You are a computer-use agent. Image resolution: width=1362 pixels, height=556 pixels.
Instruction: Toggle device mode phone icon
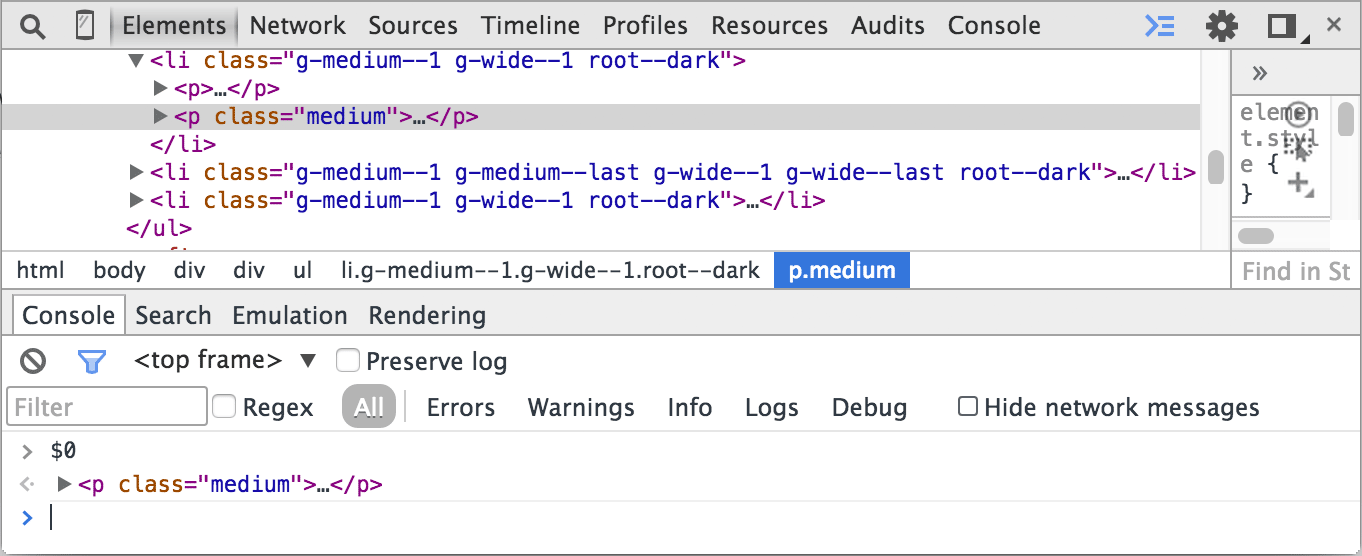click(x=85, y=26)
